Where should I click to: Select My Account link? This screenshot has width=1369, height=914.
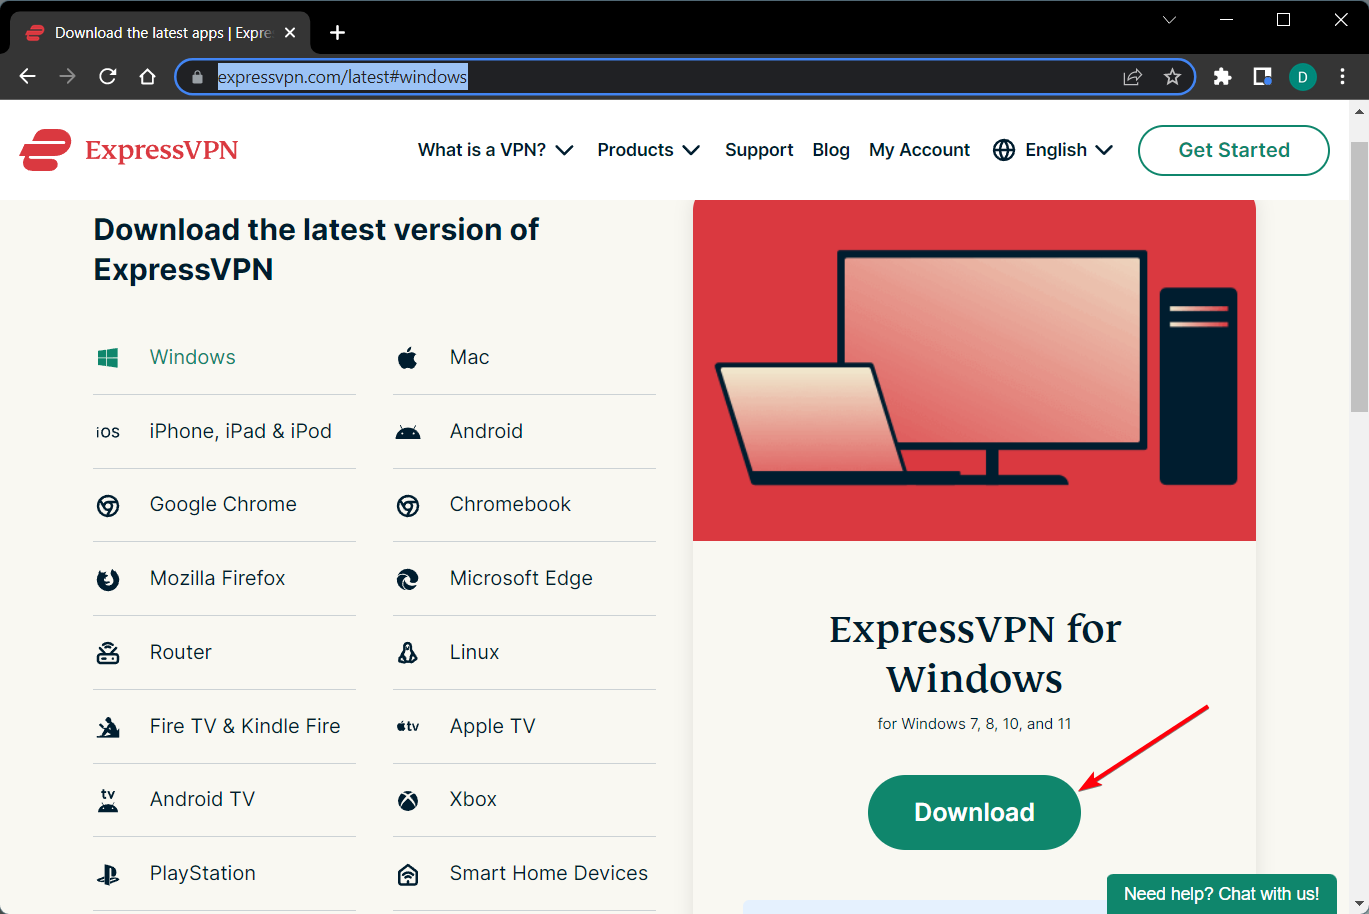click(x=919, y=149)
